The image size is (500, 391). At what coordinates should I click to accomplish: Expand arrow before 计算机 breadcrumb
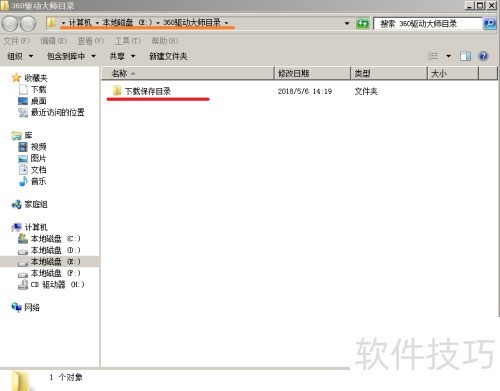[x=63, y=23]
